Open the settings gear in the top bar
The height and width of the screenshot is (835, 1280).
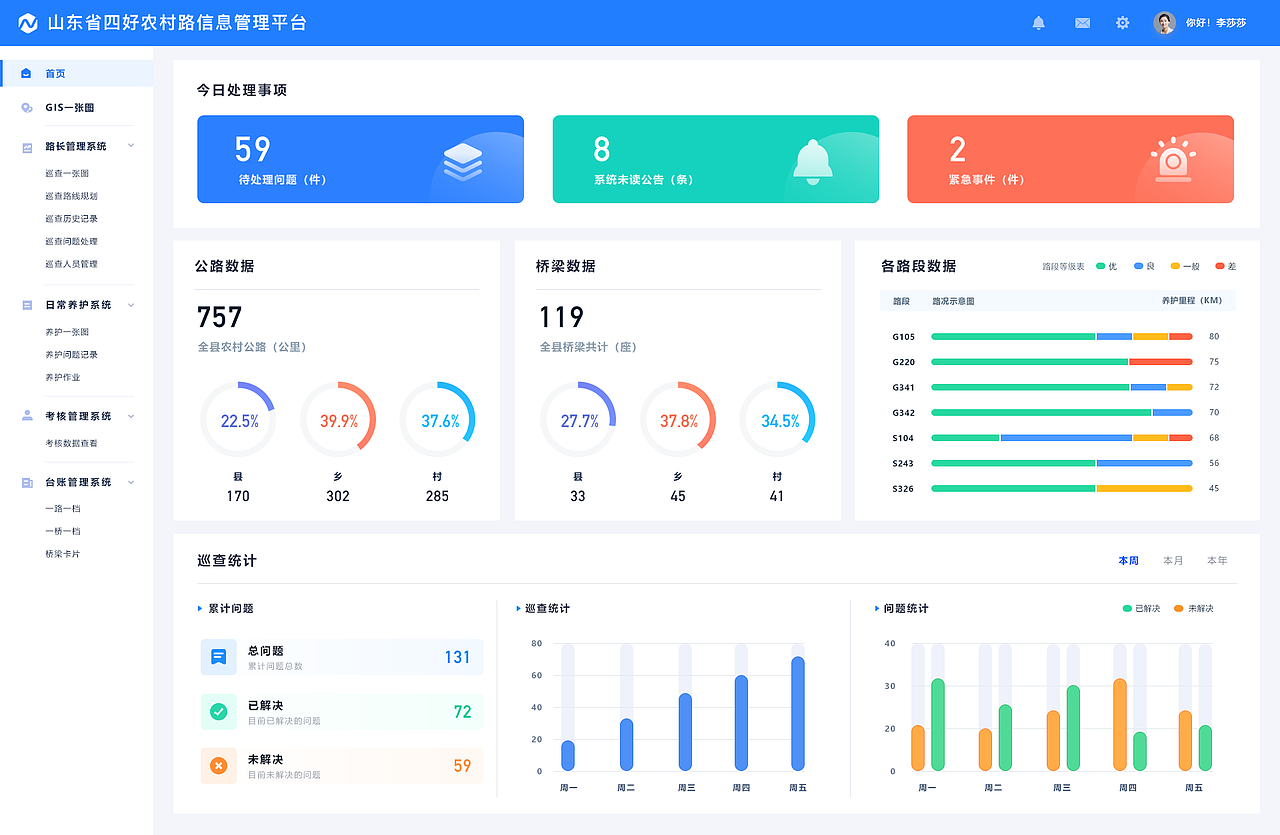click(1122, 22)
